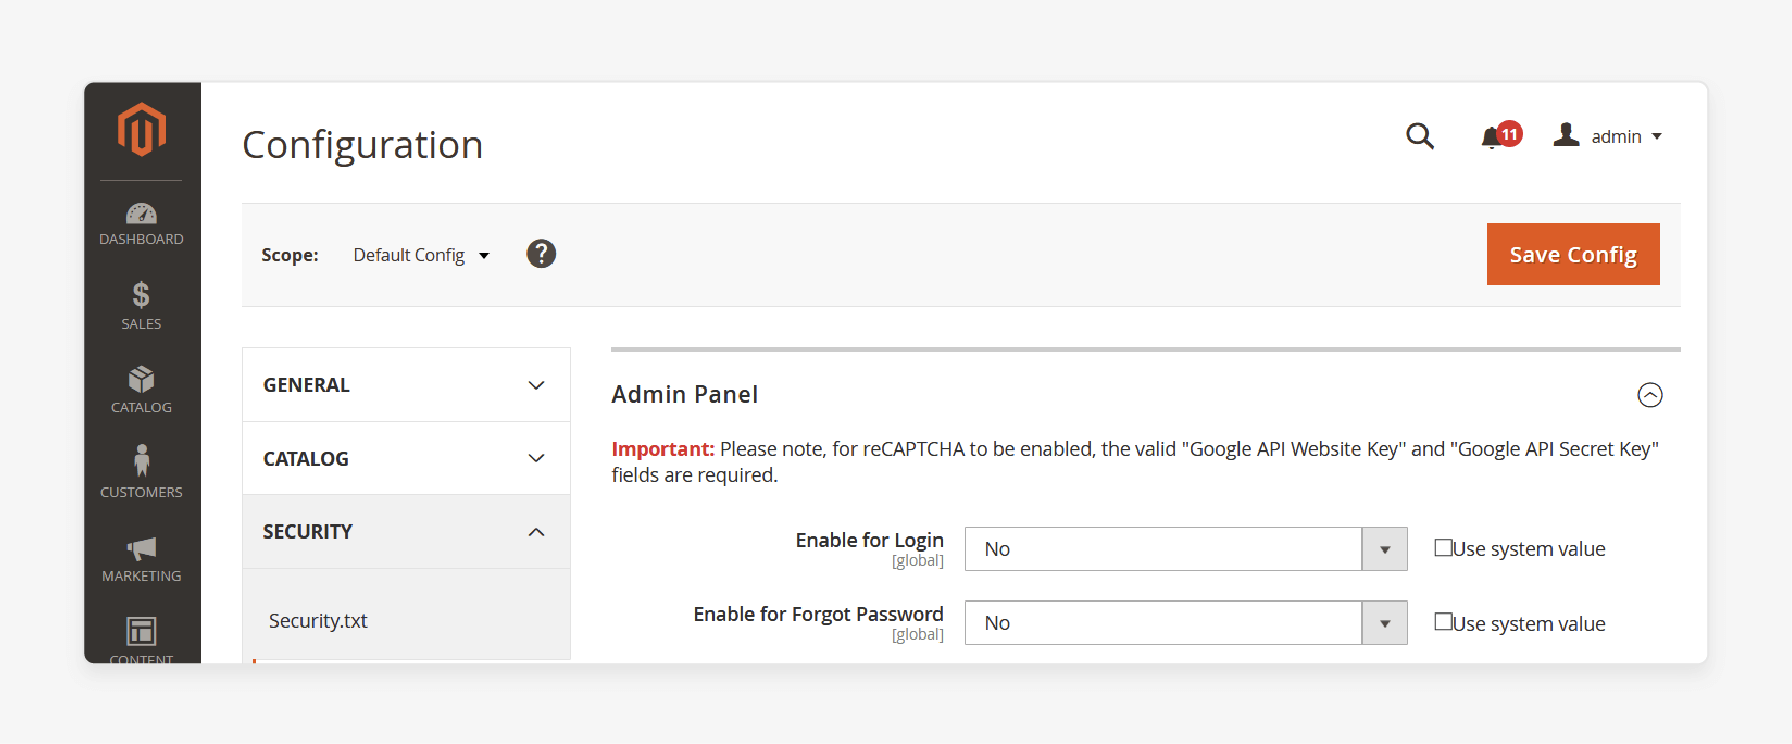The width and height of the screenshot is (1792, 744).
Task: Open the Marketing sidebar menu
Action: (x=141, y=558)
